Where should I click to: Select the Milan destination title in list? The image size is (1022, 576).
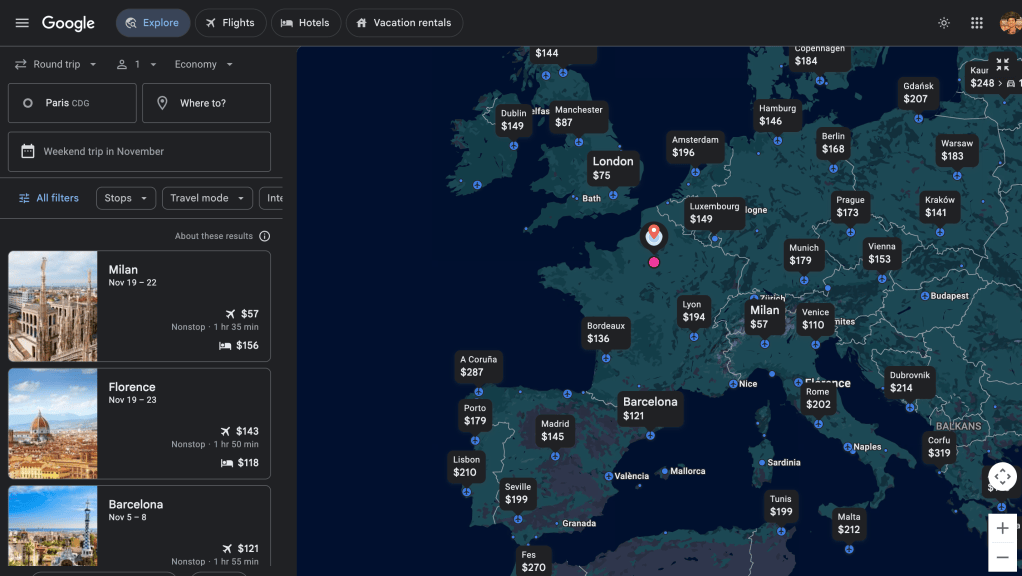[123, 270]
